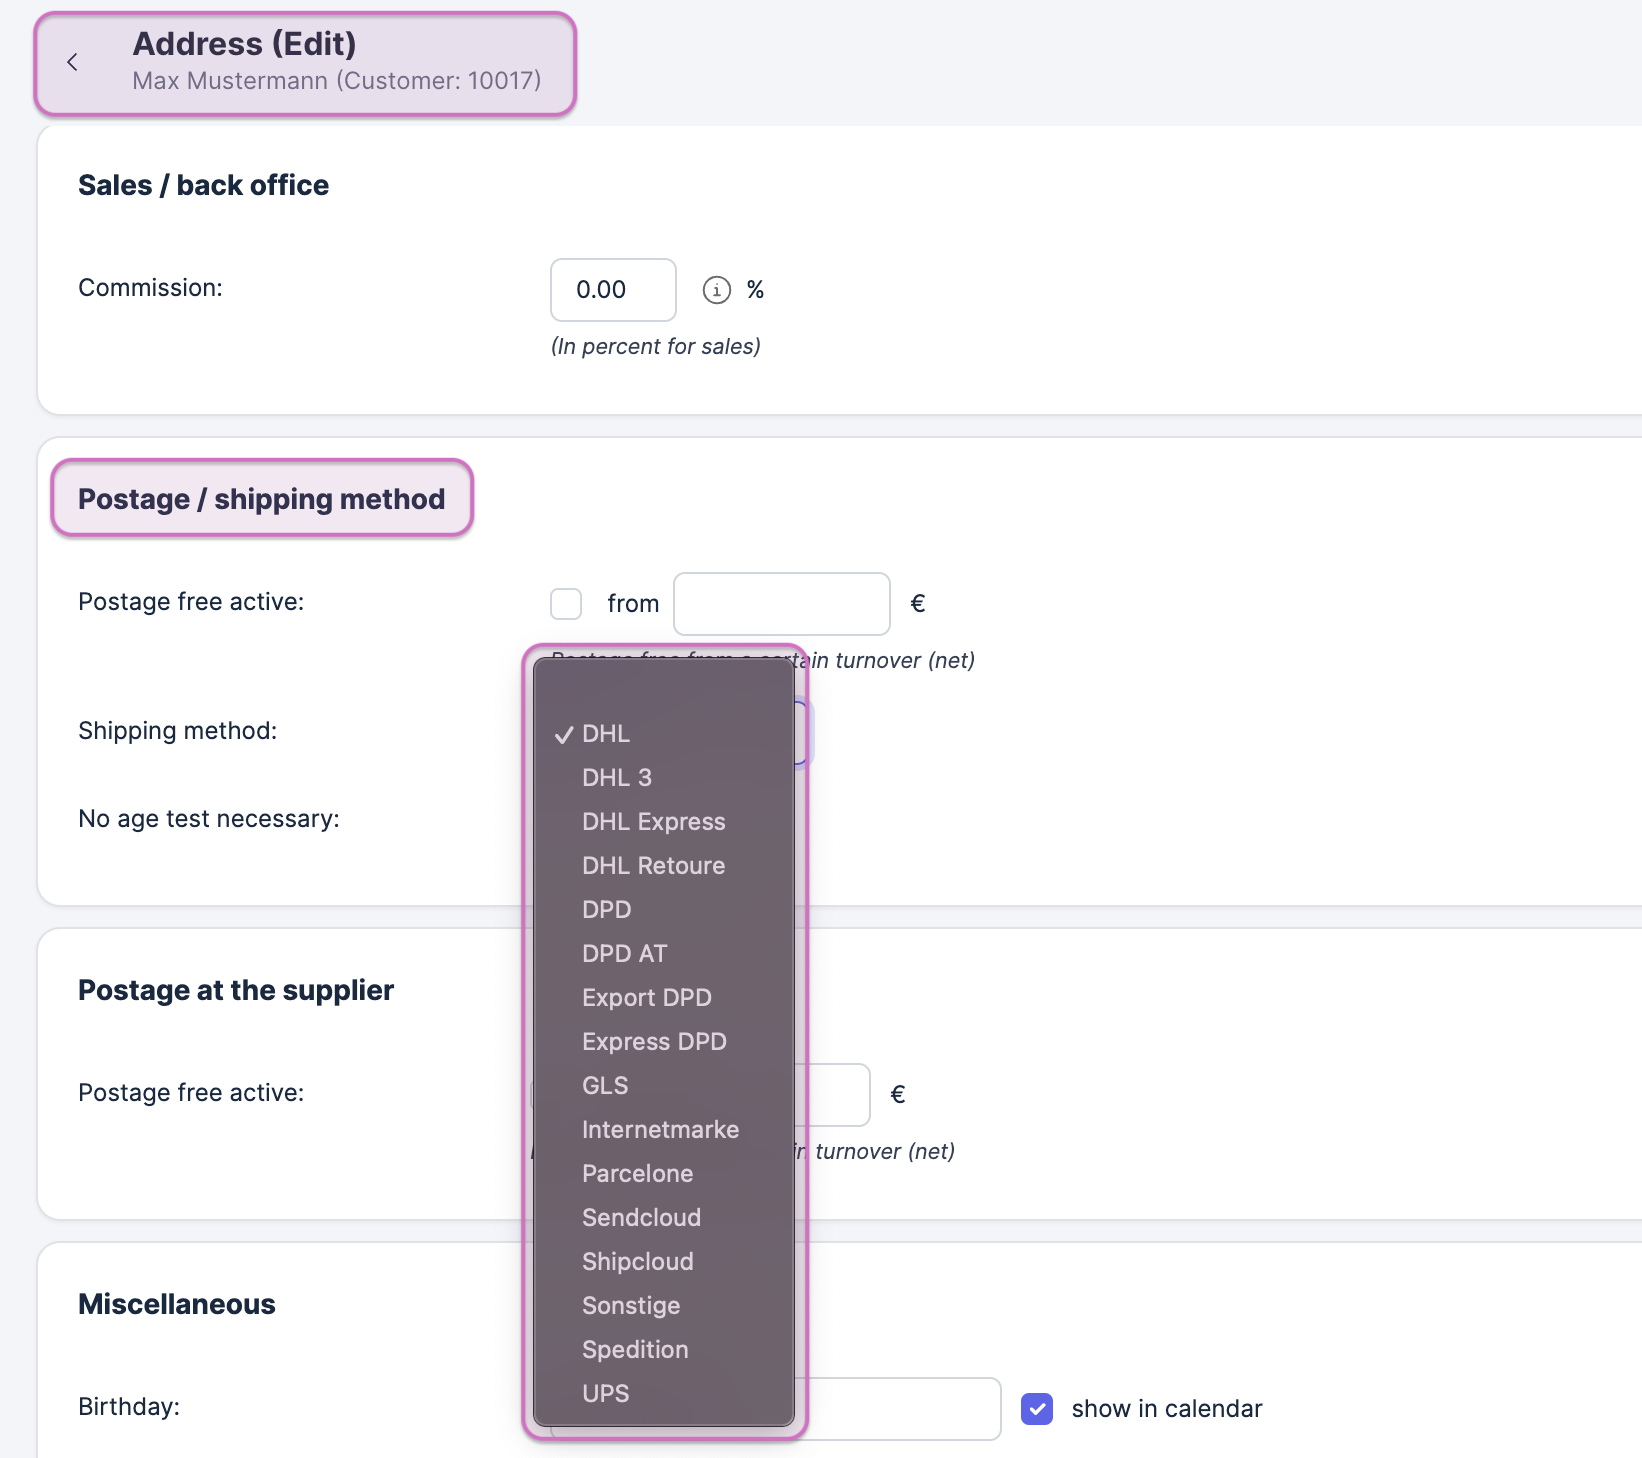Select Export DPD option
Viewport: 1642px width, 1458px height.
(646, 998)
